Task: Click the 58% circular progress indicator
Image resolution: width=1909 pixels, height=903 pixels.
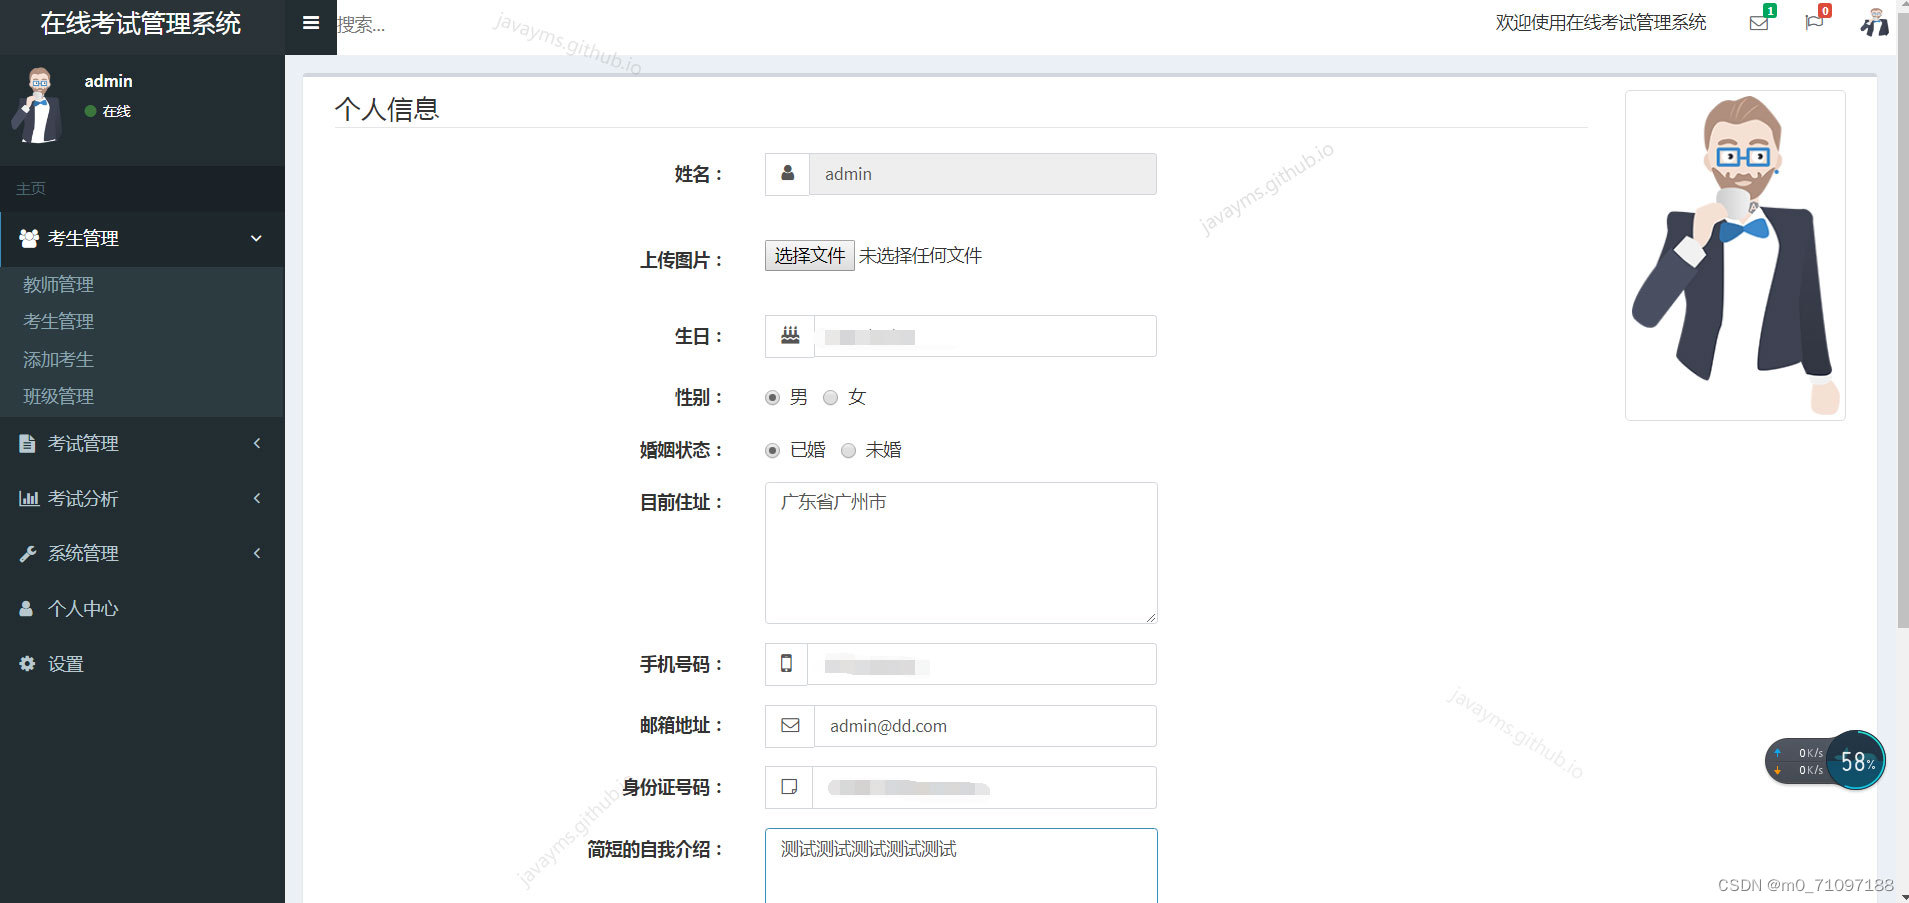Action: [x=1855, y=761]
